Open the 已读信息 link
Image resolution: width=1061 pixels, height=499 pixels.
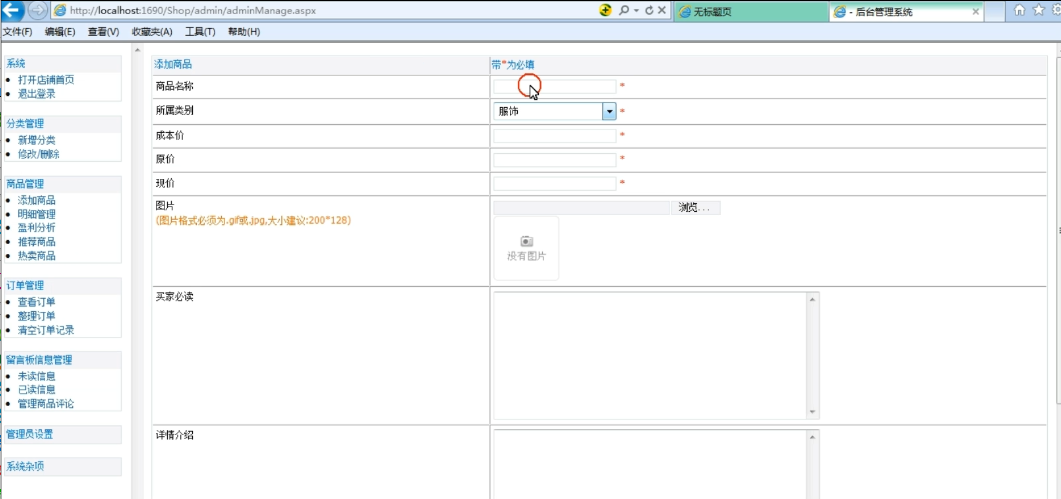pyautogui.click(x=37, y=389)
